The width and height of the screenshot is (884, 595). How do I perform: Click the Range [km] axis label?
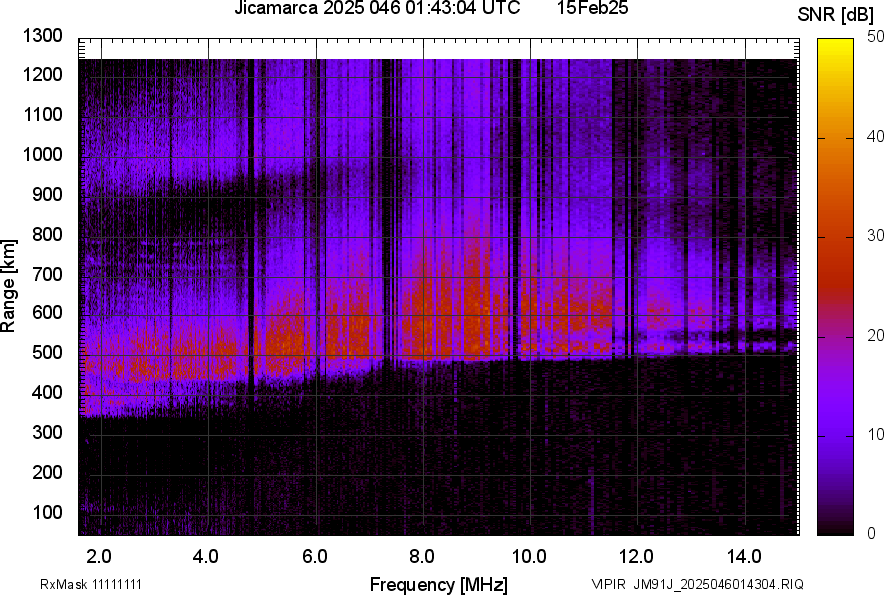[9, 286]
